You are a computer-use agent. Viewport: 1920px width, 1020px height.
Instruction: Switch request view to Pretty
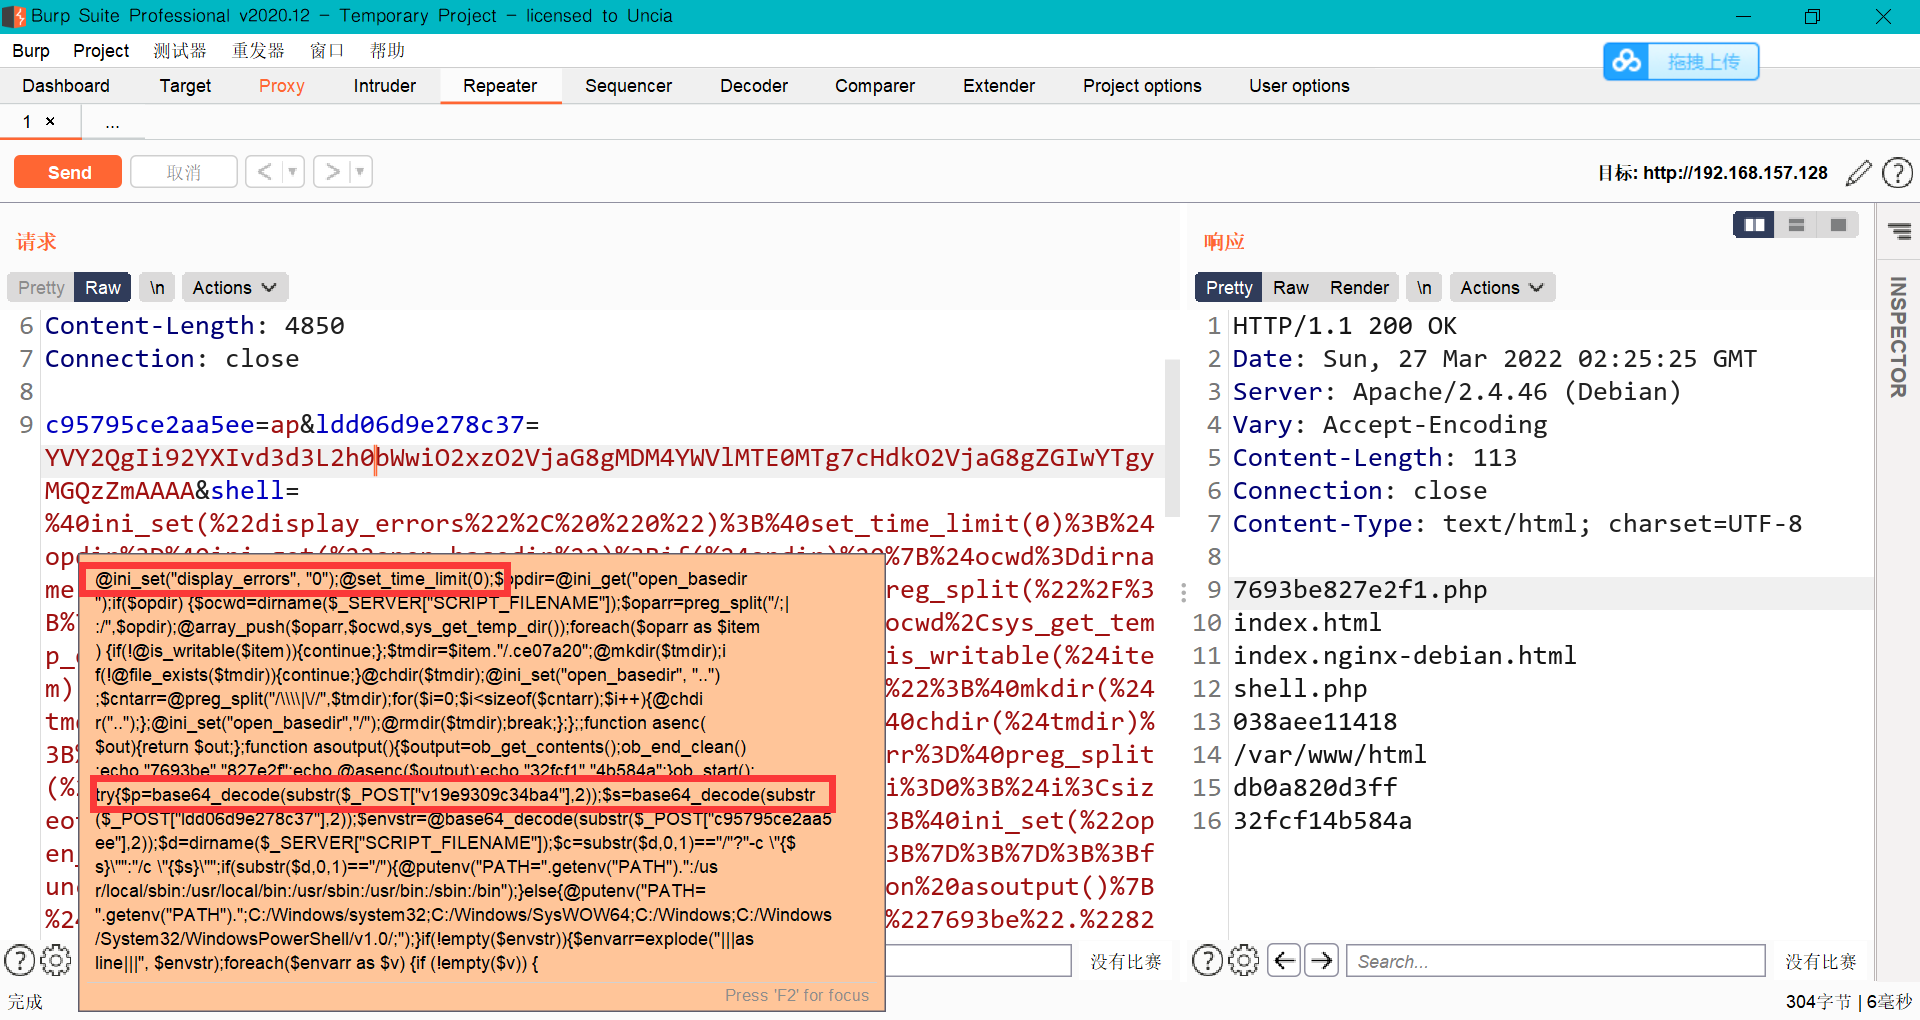(41, 288)
